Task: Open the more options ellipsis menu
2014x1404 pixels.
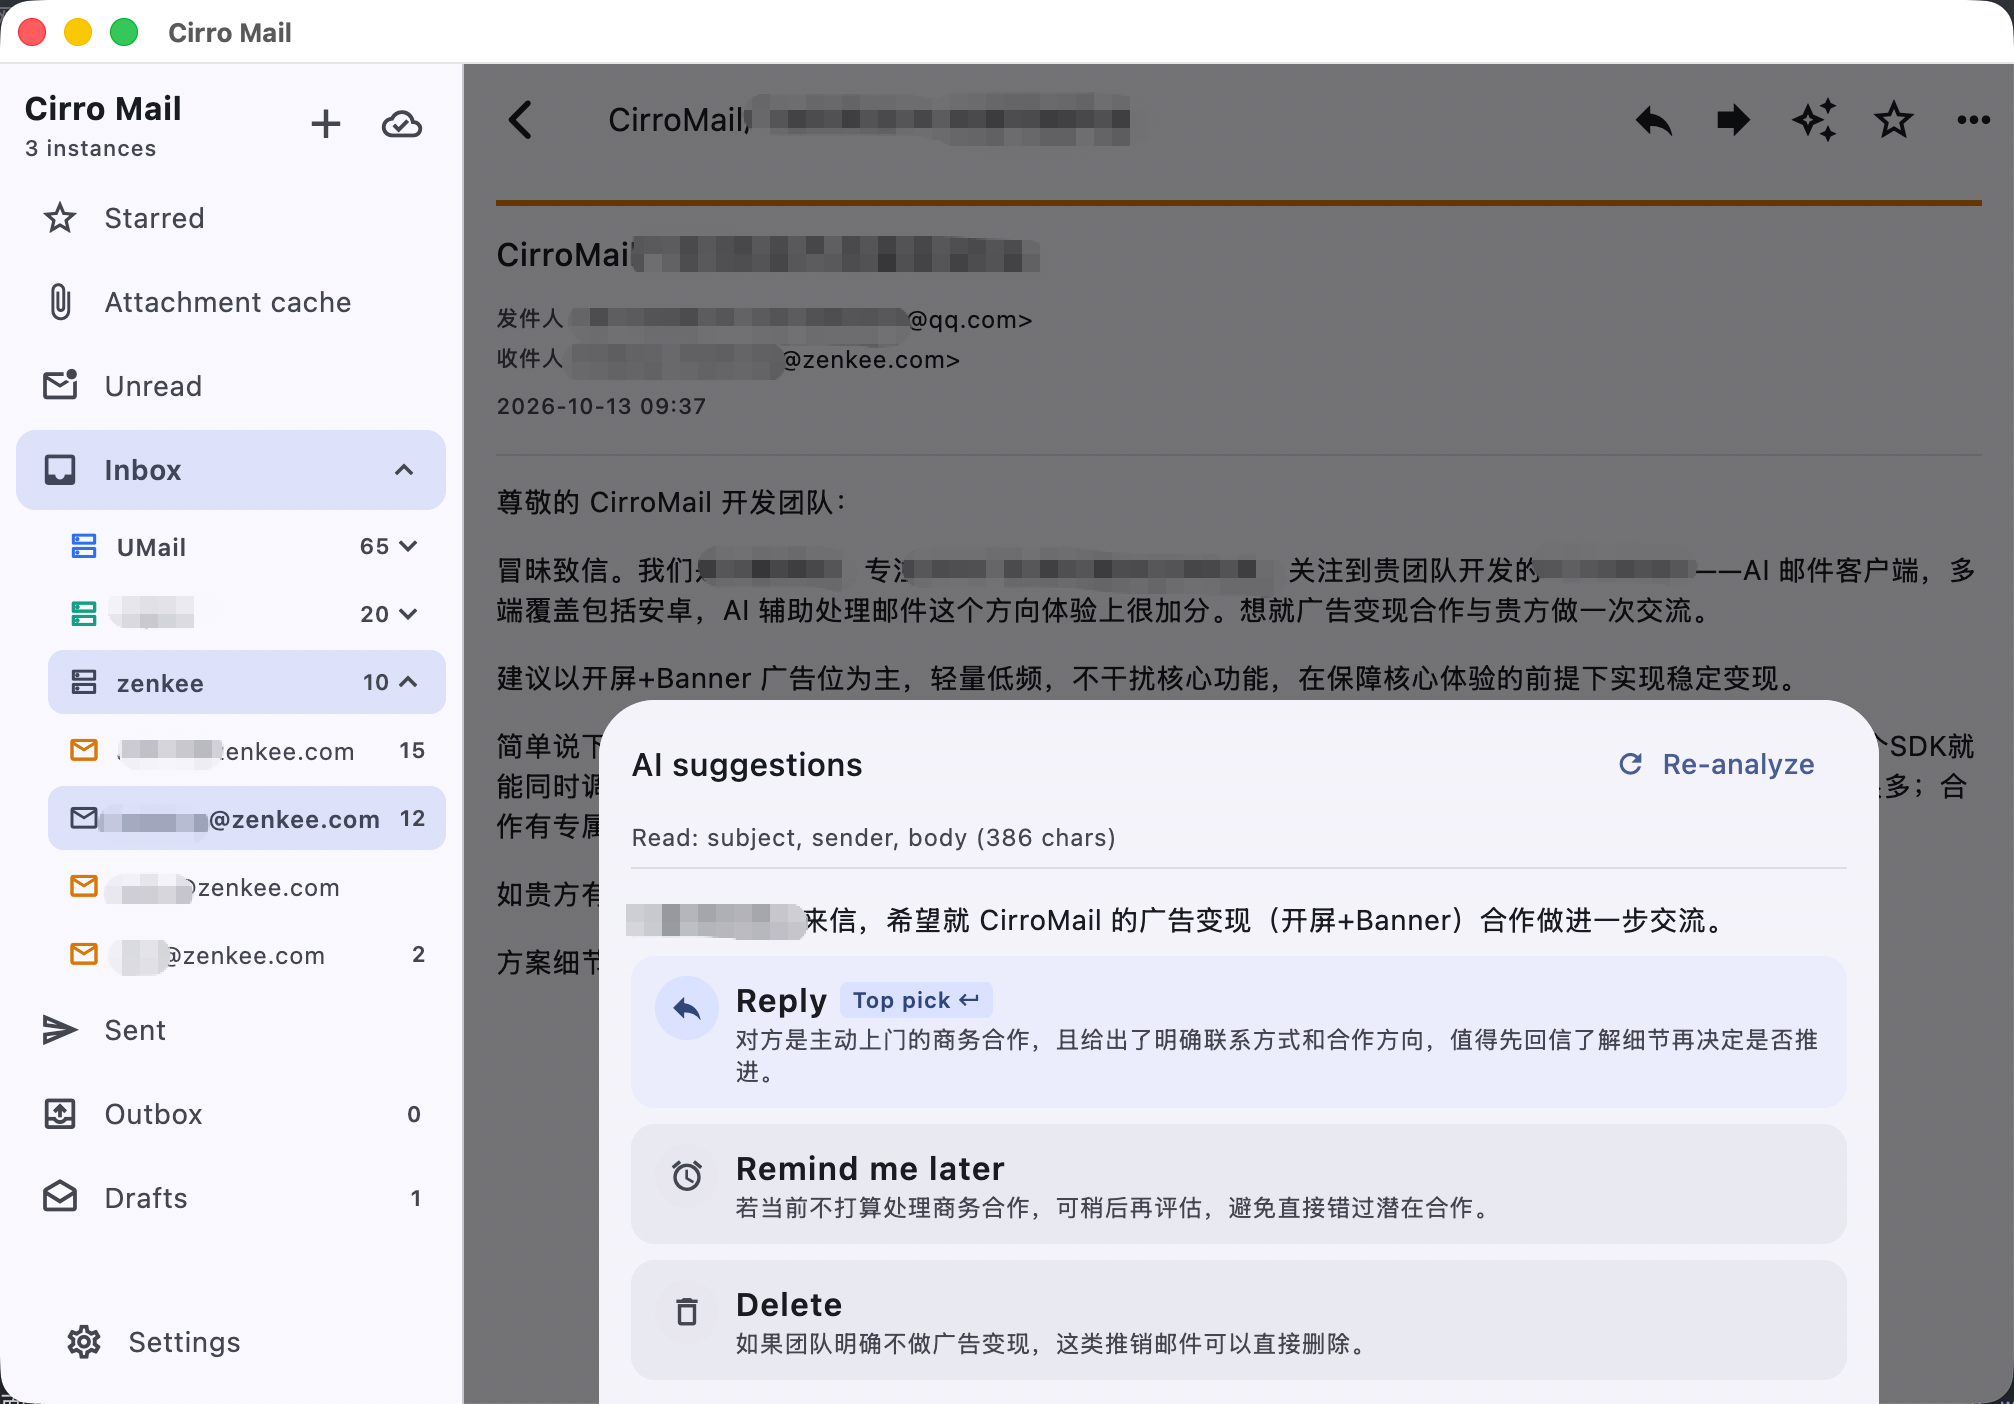Action: pos(1974,120)
